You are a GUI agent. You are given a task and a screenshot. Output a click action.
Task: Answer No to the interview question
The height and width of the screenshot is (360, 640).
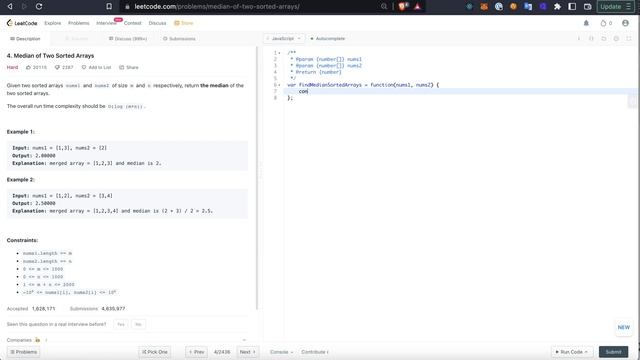[138, 324]
